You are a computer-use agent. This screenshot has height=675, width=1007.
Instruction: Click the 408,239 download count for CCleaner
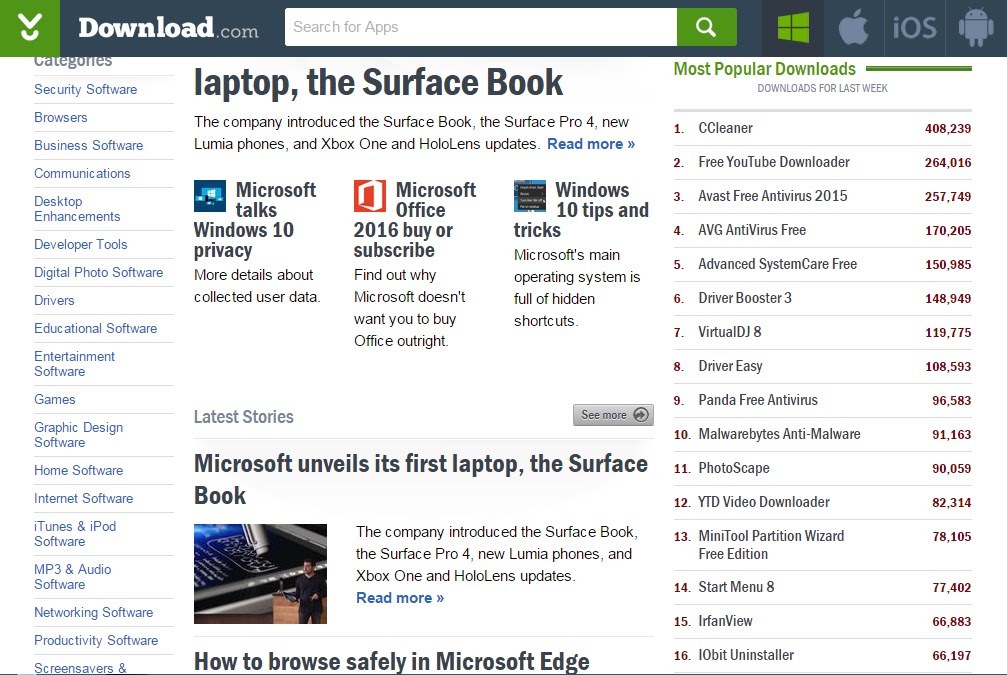[948, 128]
